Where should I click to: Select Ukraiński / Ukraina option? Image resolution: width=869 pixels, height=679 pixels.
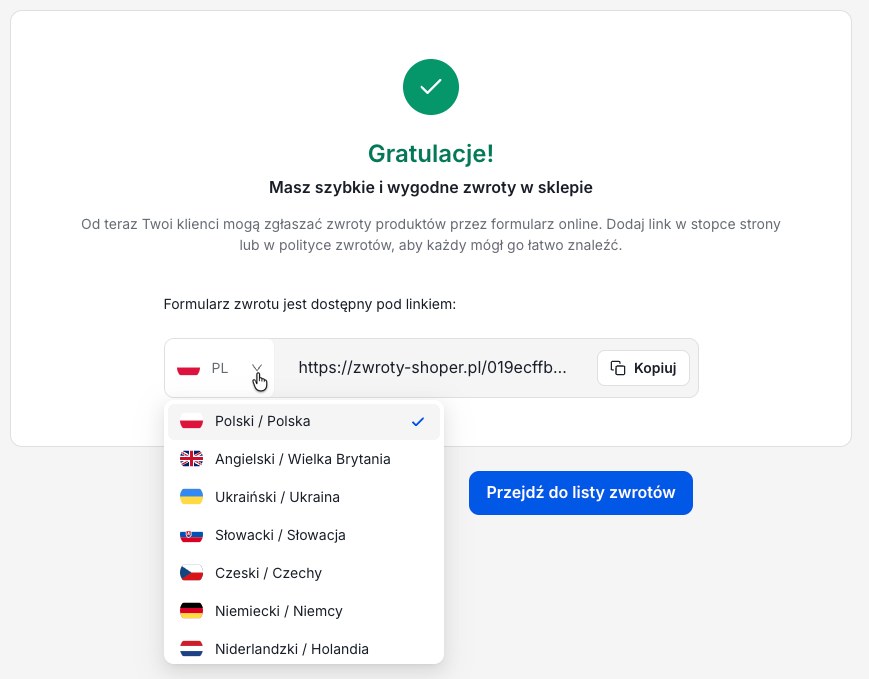click(x=304, y=497)
